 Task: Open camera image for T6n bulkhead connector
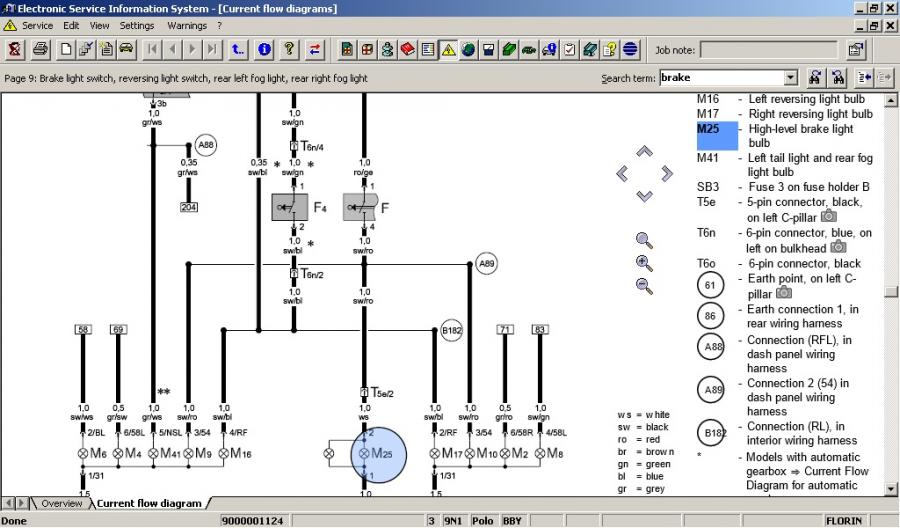point(838,247)
